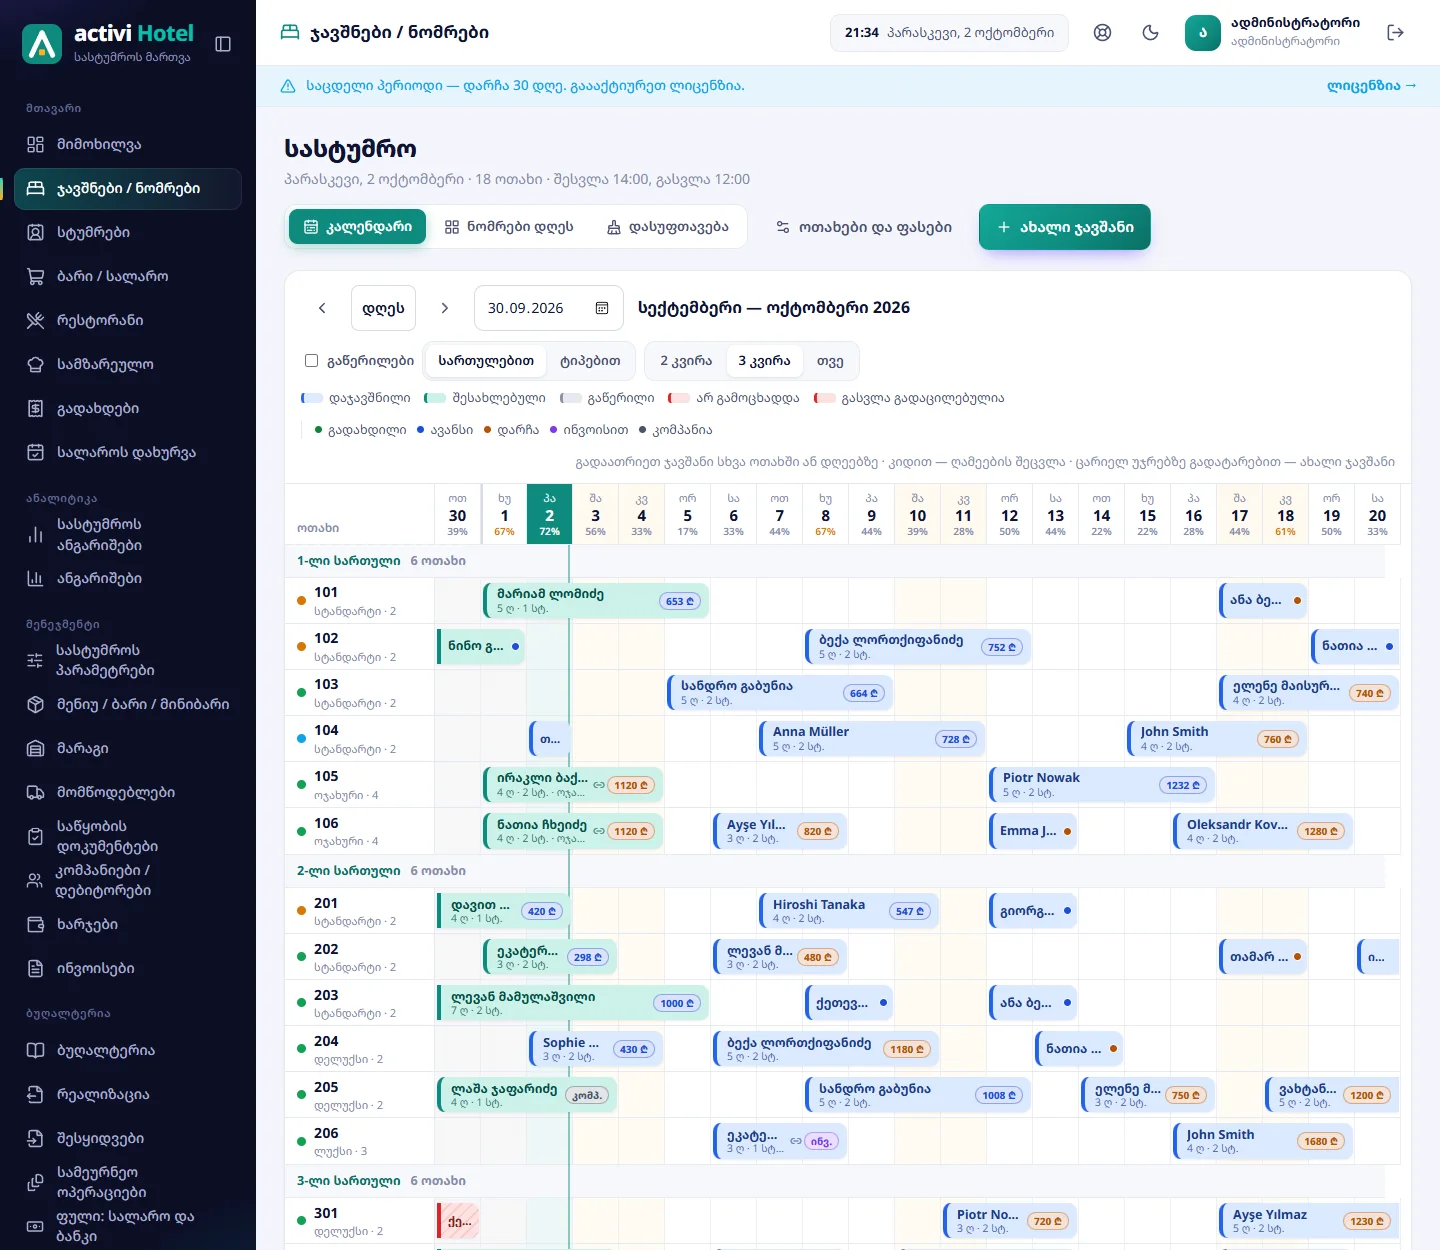Open სამზარეულო kitchen sidebar icon
Screen dimensions: 1440x1250
pos(35,364)
